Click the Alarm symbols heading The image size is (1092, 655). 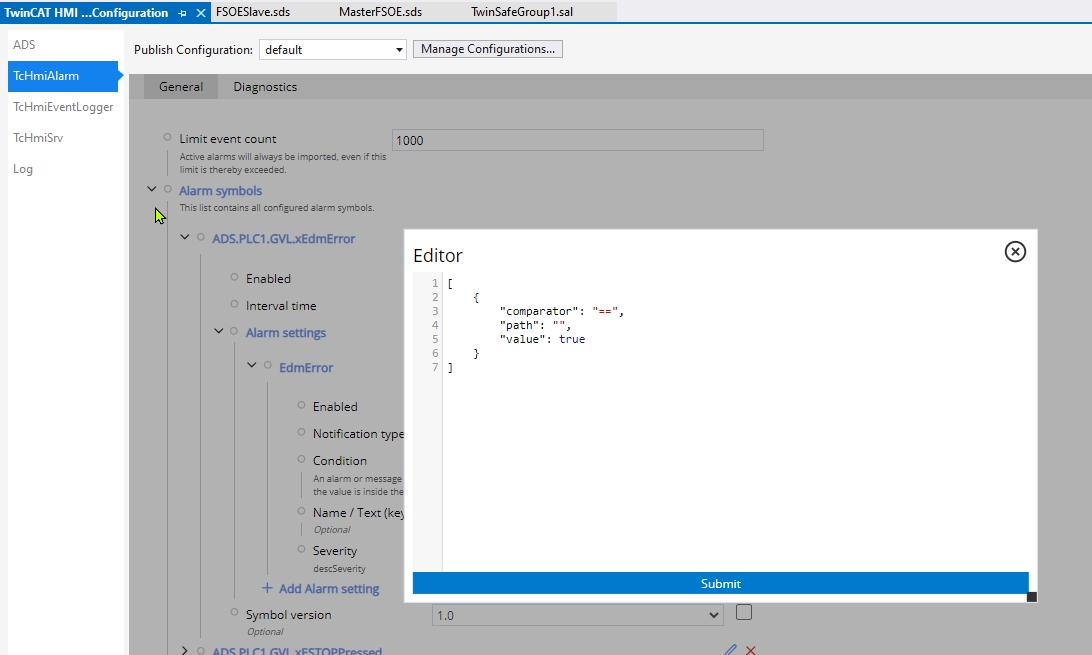click(220, 191)
